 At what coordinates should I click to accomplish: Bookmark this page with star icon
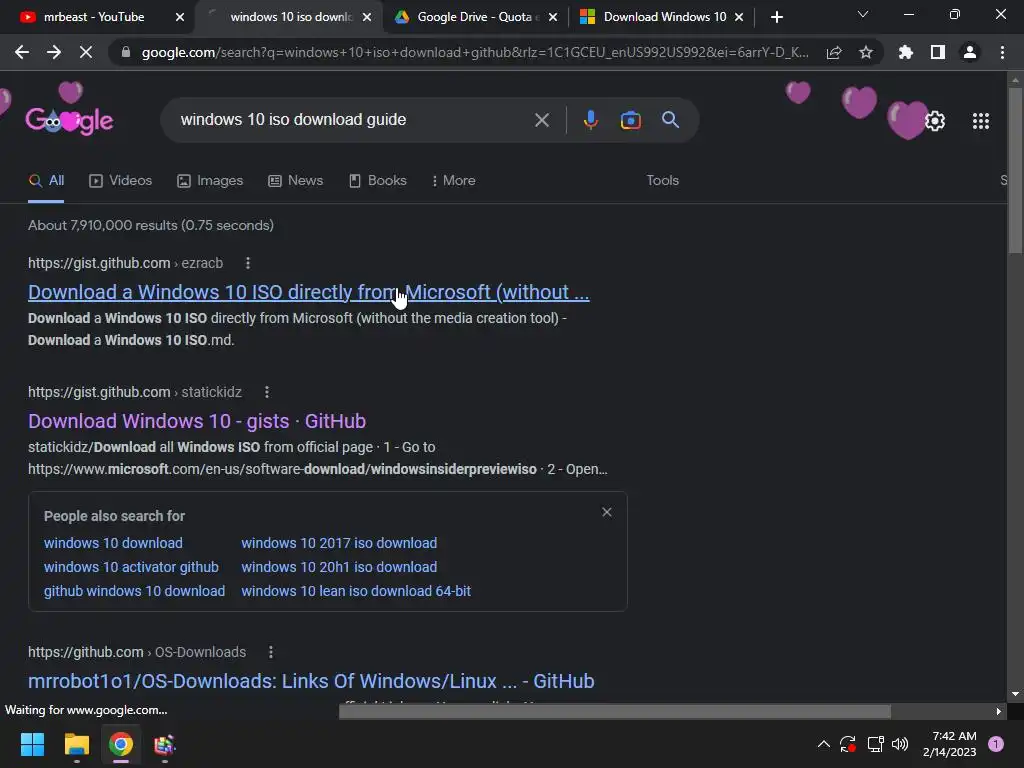coord(866,52)
